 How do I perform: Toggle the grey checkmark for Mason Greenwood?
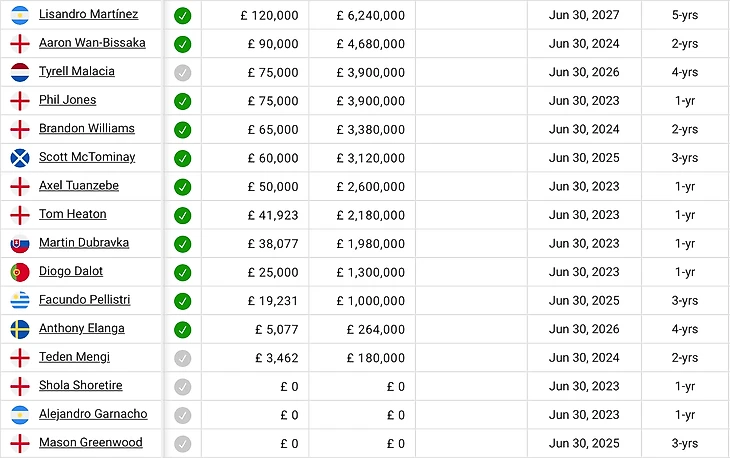(x=182, y=444)
